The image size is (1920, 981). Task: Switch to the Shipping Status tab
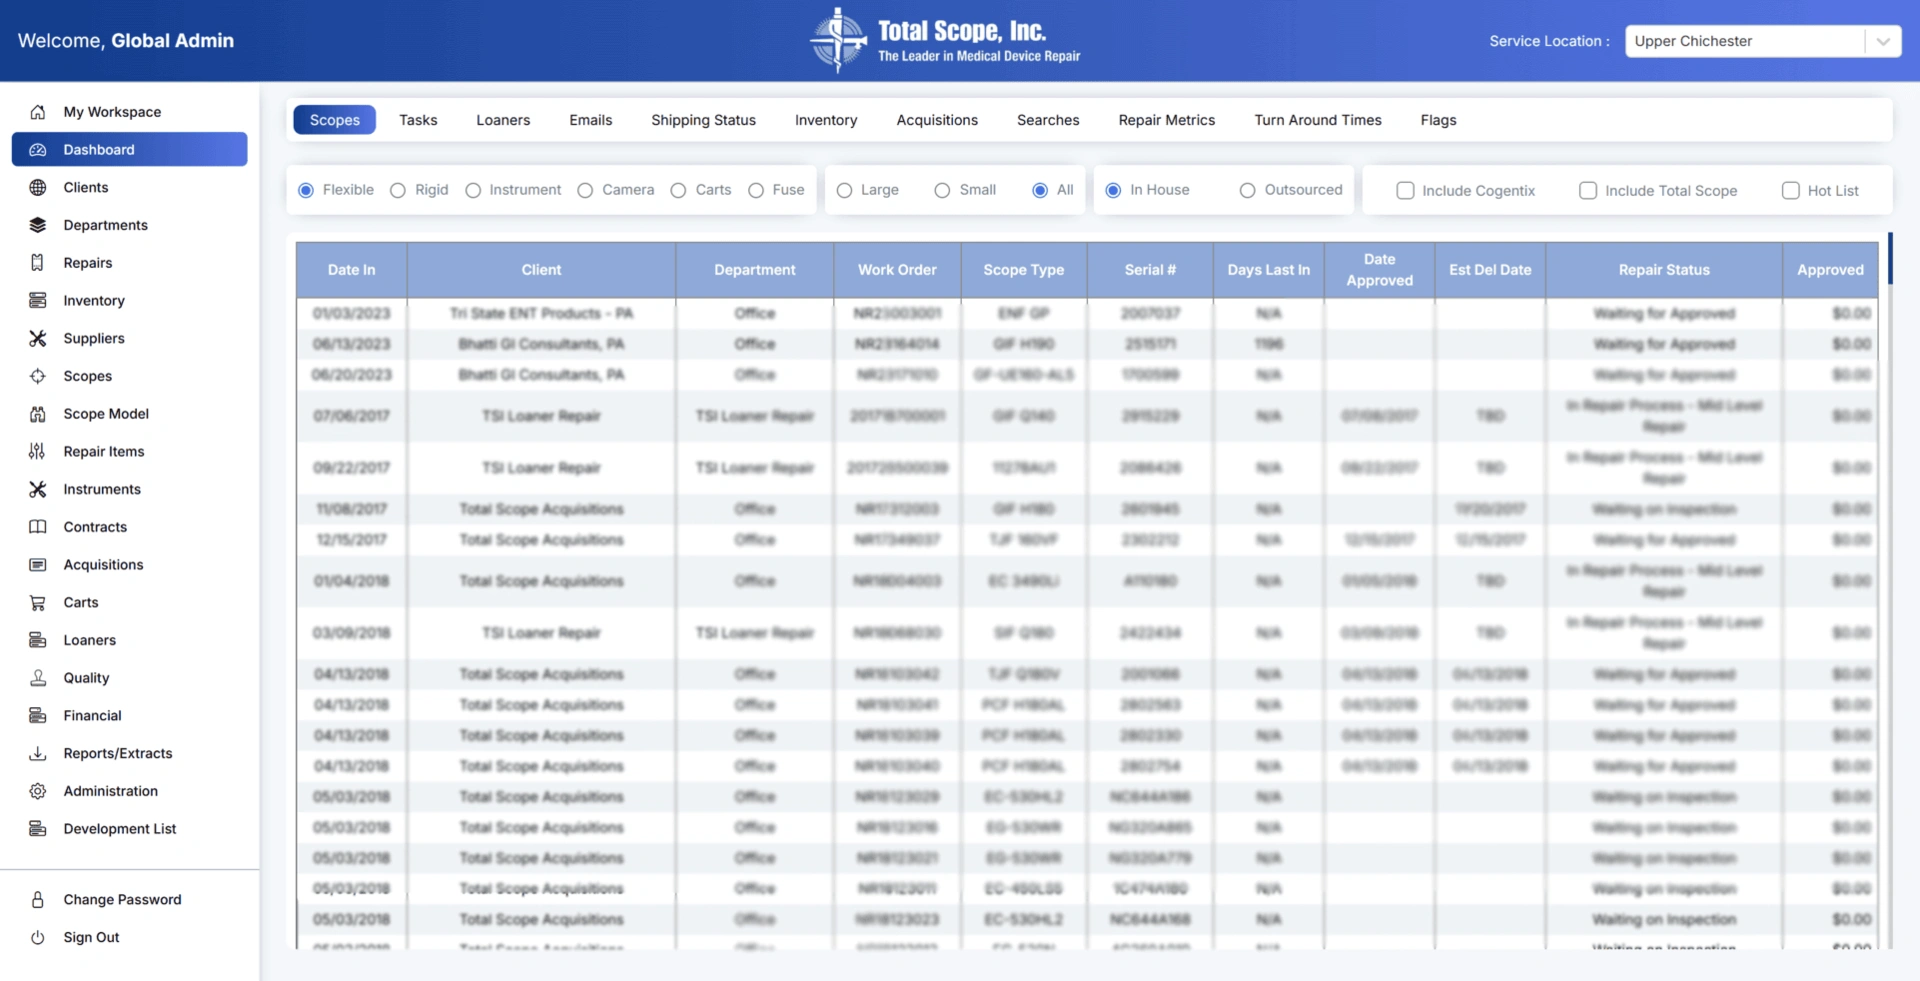[x=703, y=120]
